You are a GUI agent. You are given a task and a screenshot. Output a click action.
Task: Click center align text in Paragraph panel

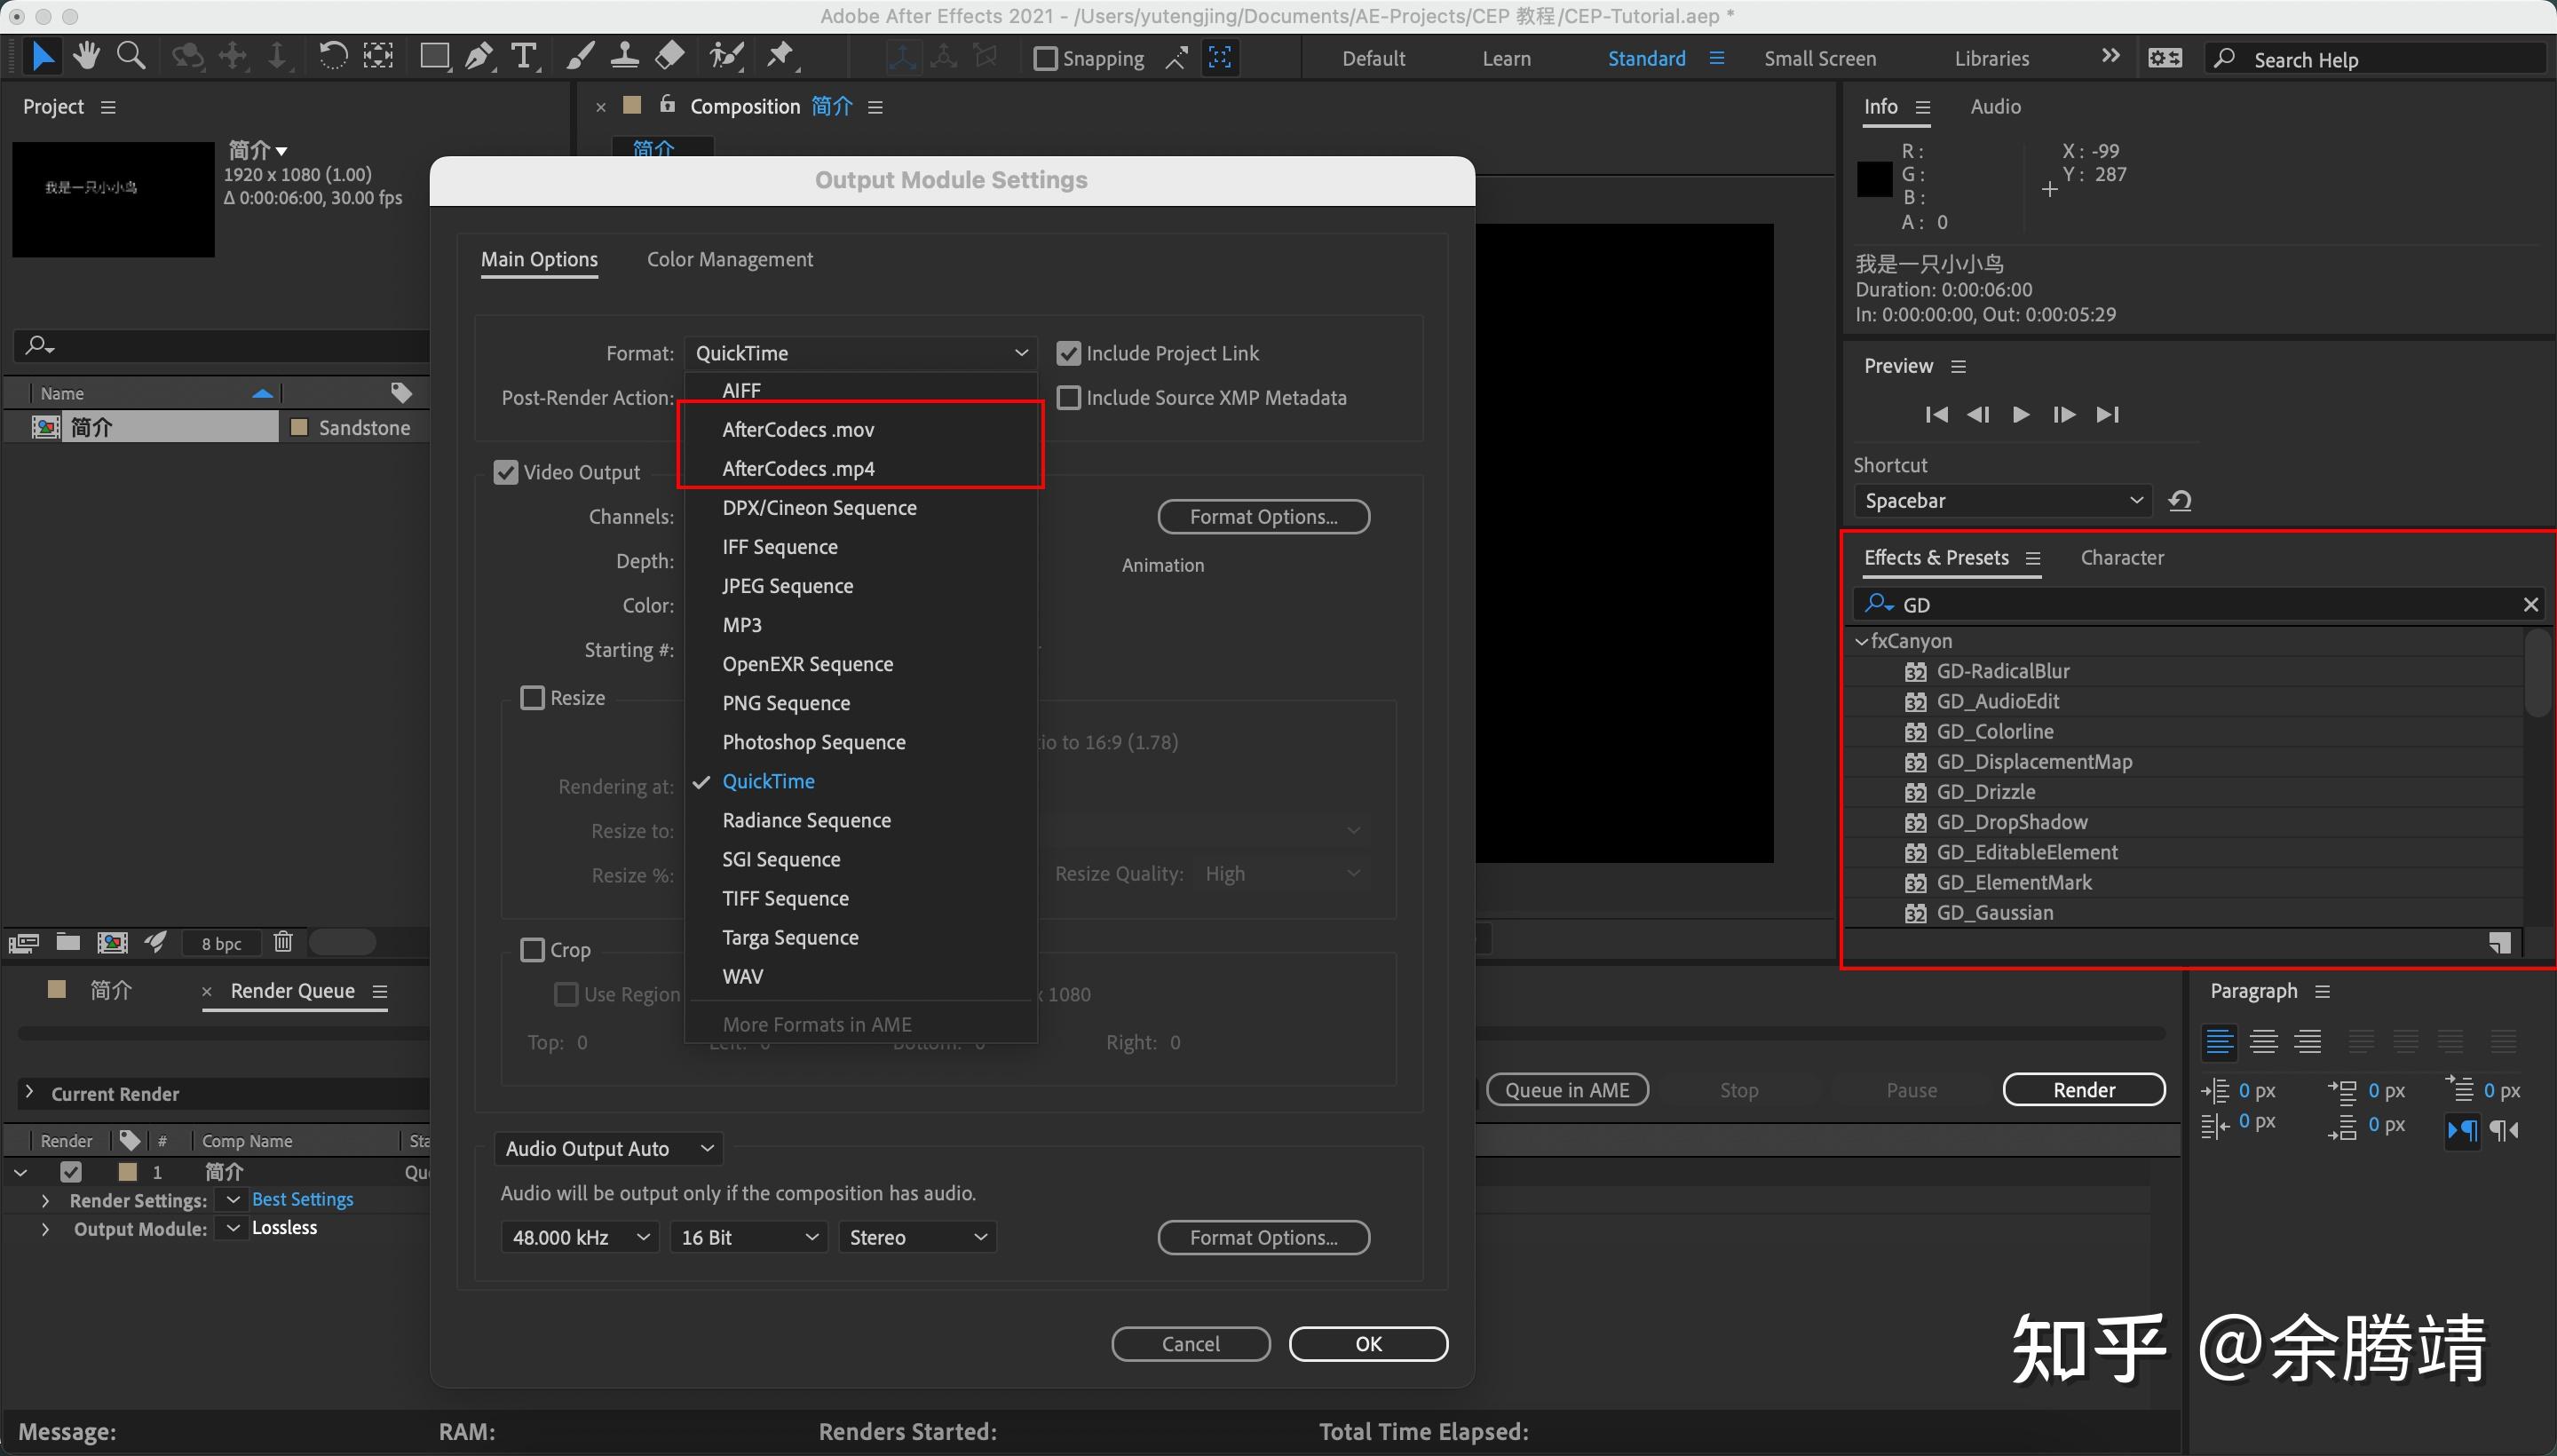(2263, 1042)
